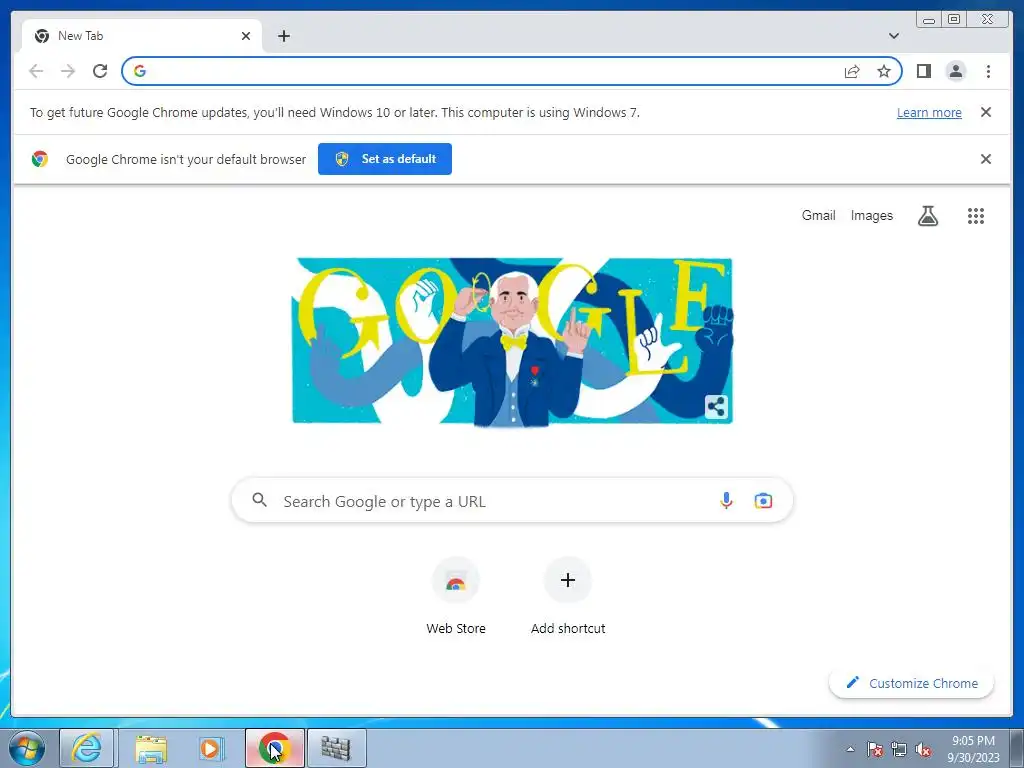
Task: Open the muted volume tray icon
Action: (923, 749)
